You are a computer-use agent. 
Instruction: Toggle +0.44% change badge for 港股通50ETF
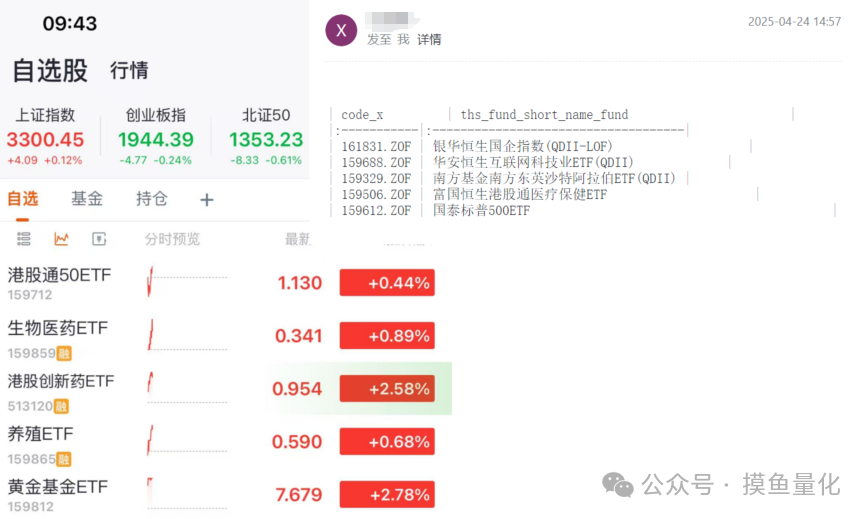[x=386, y=283]
